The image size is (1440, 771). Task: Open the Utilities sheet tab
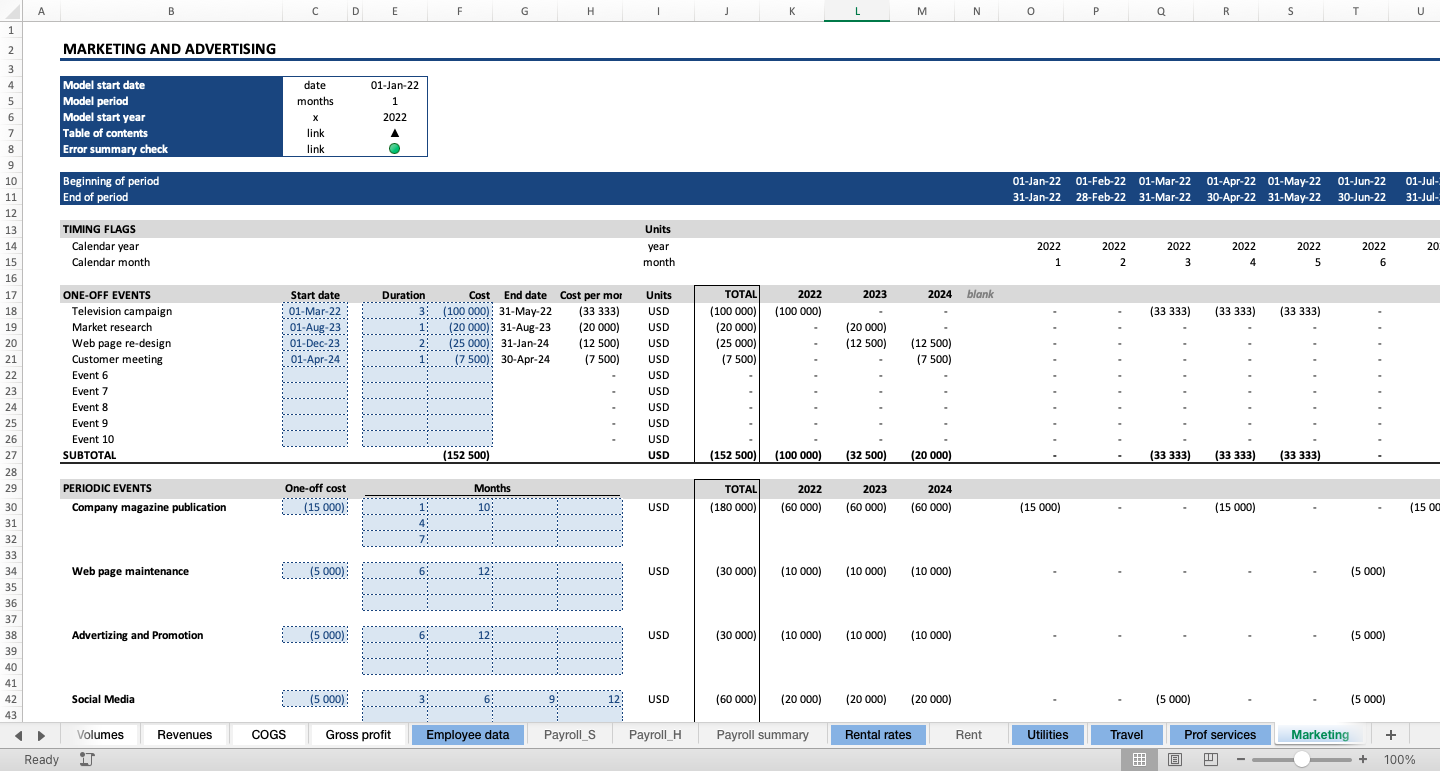tap(1047, 735)
